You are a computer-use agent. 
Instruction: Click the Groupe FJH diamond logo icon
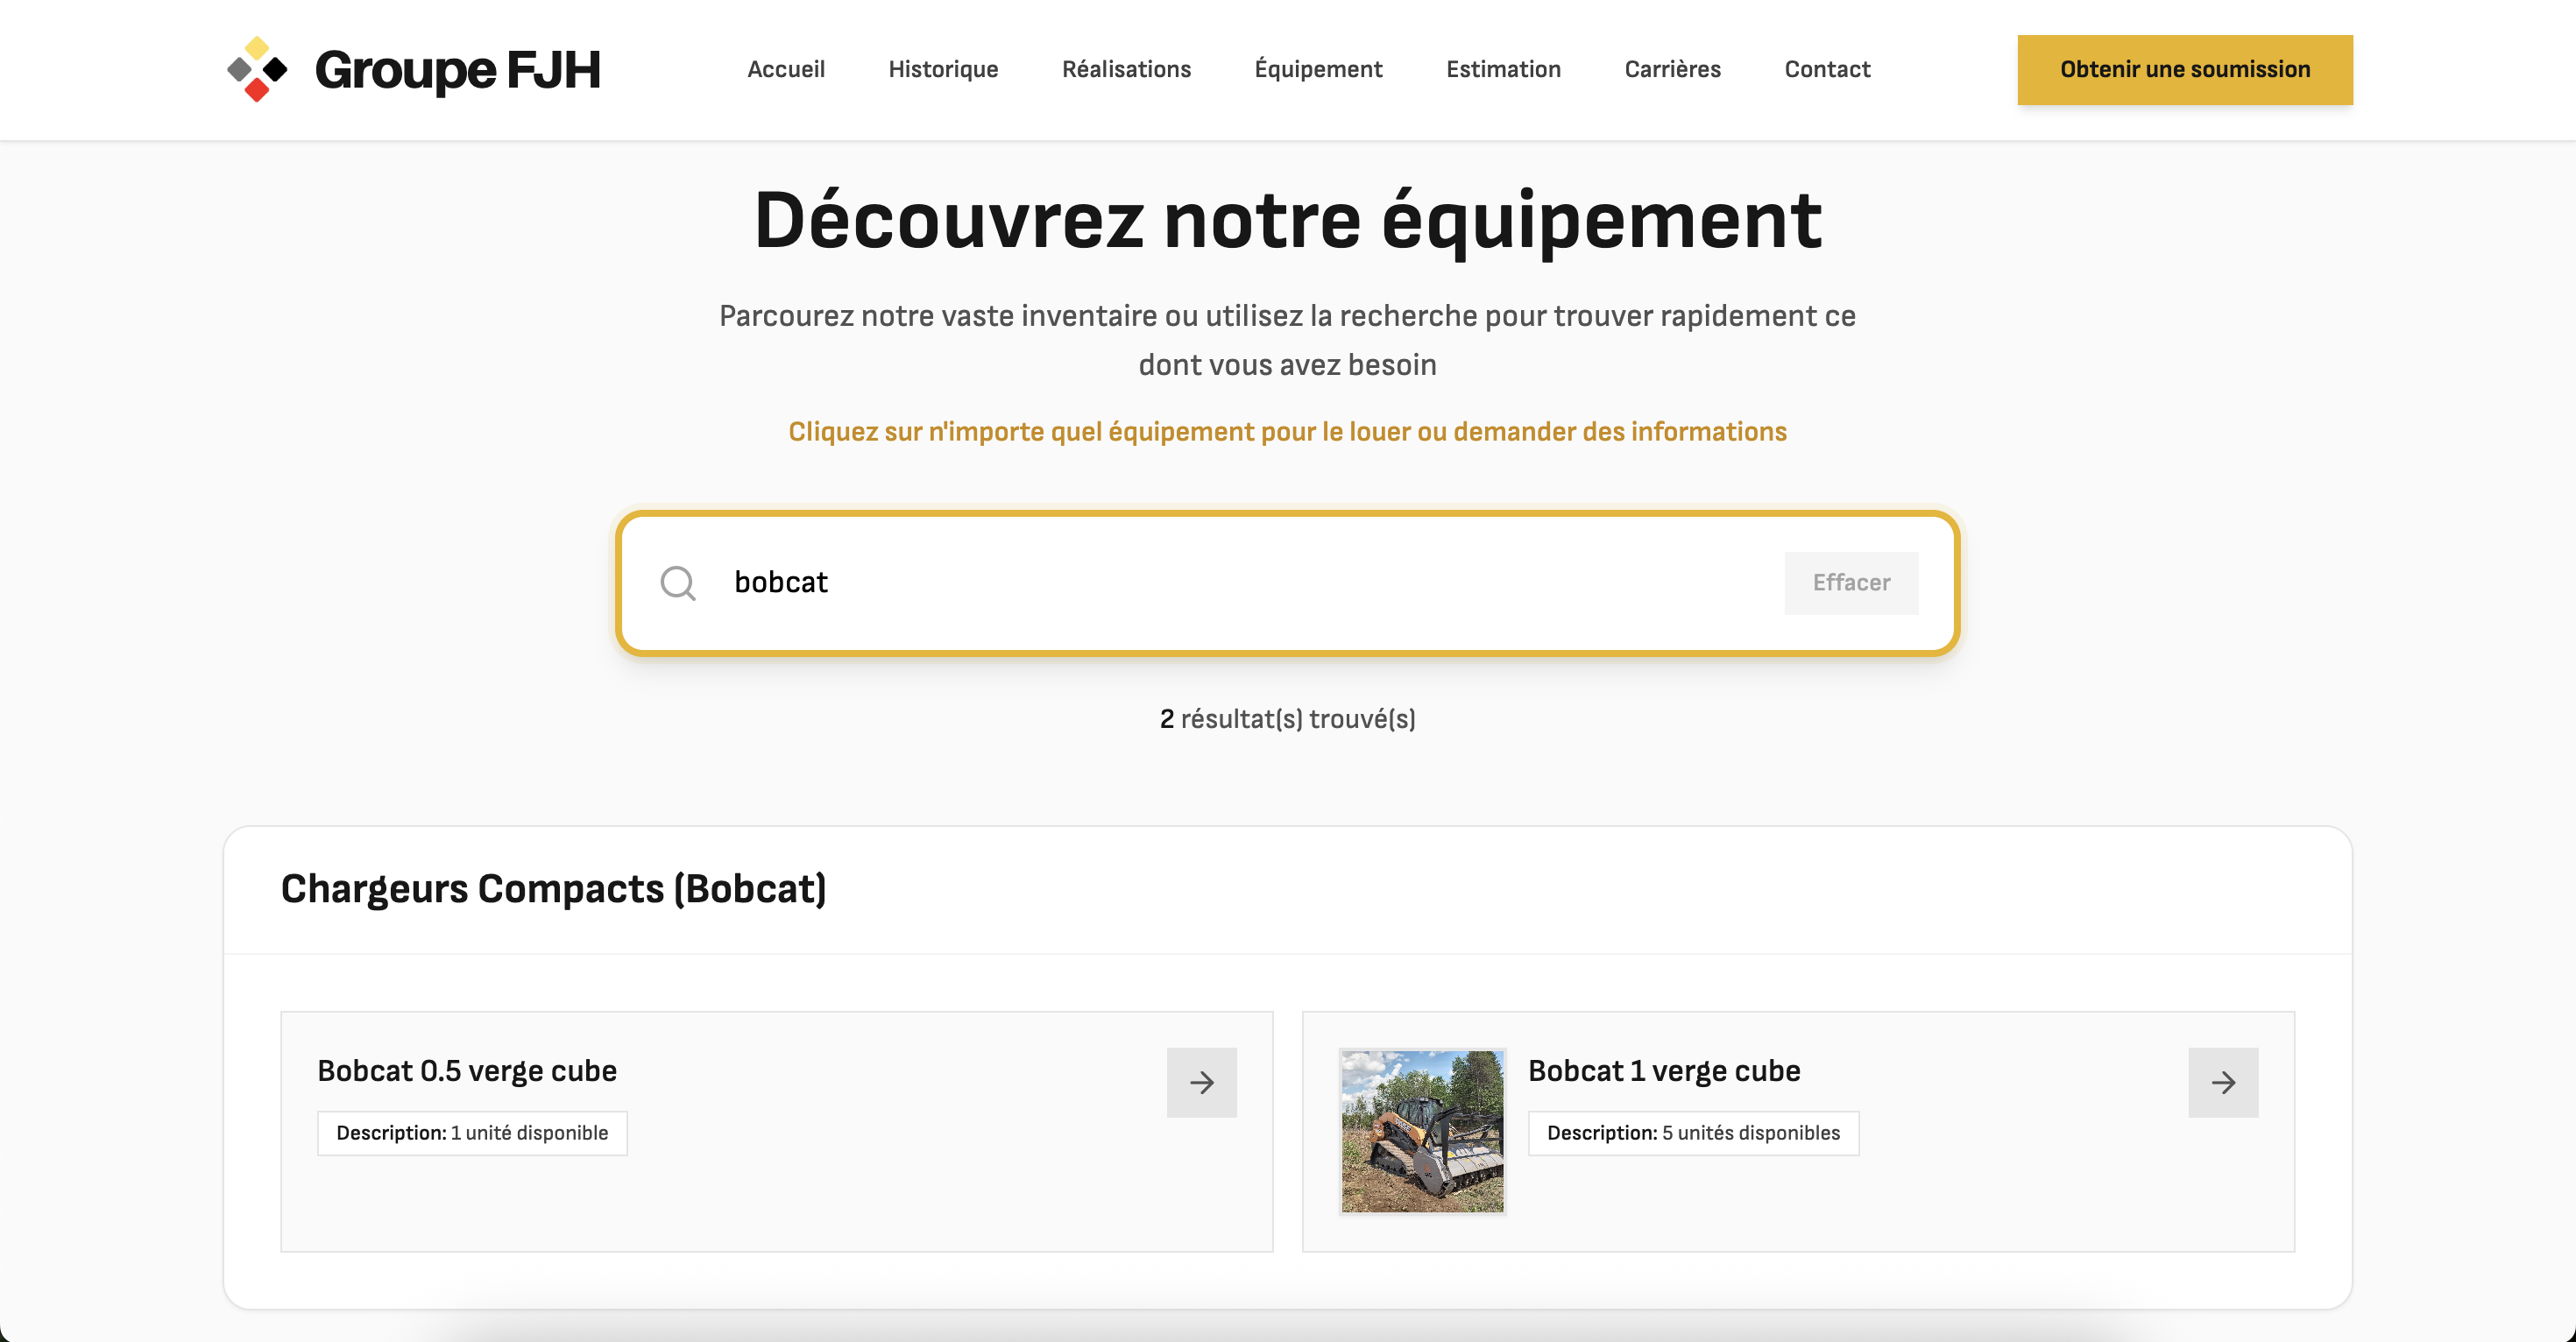tap(257, 69)
